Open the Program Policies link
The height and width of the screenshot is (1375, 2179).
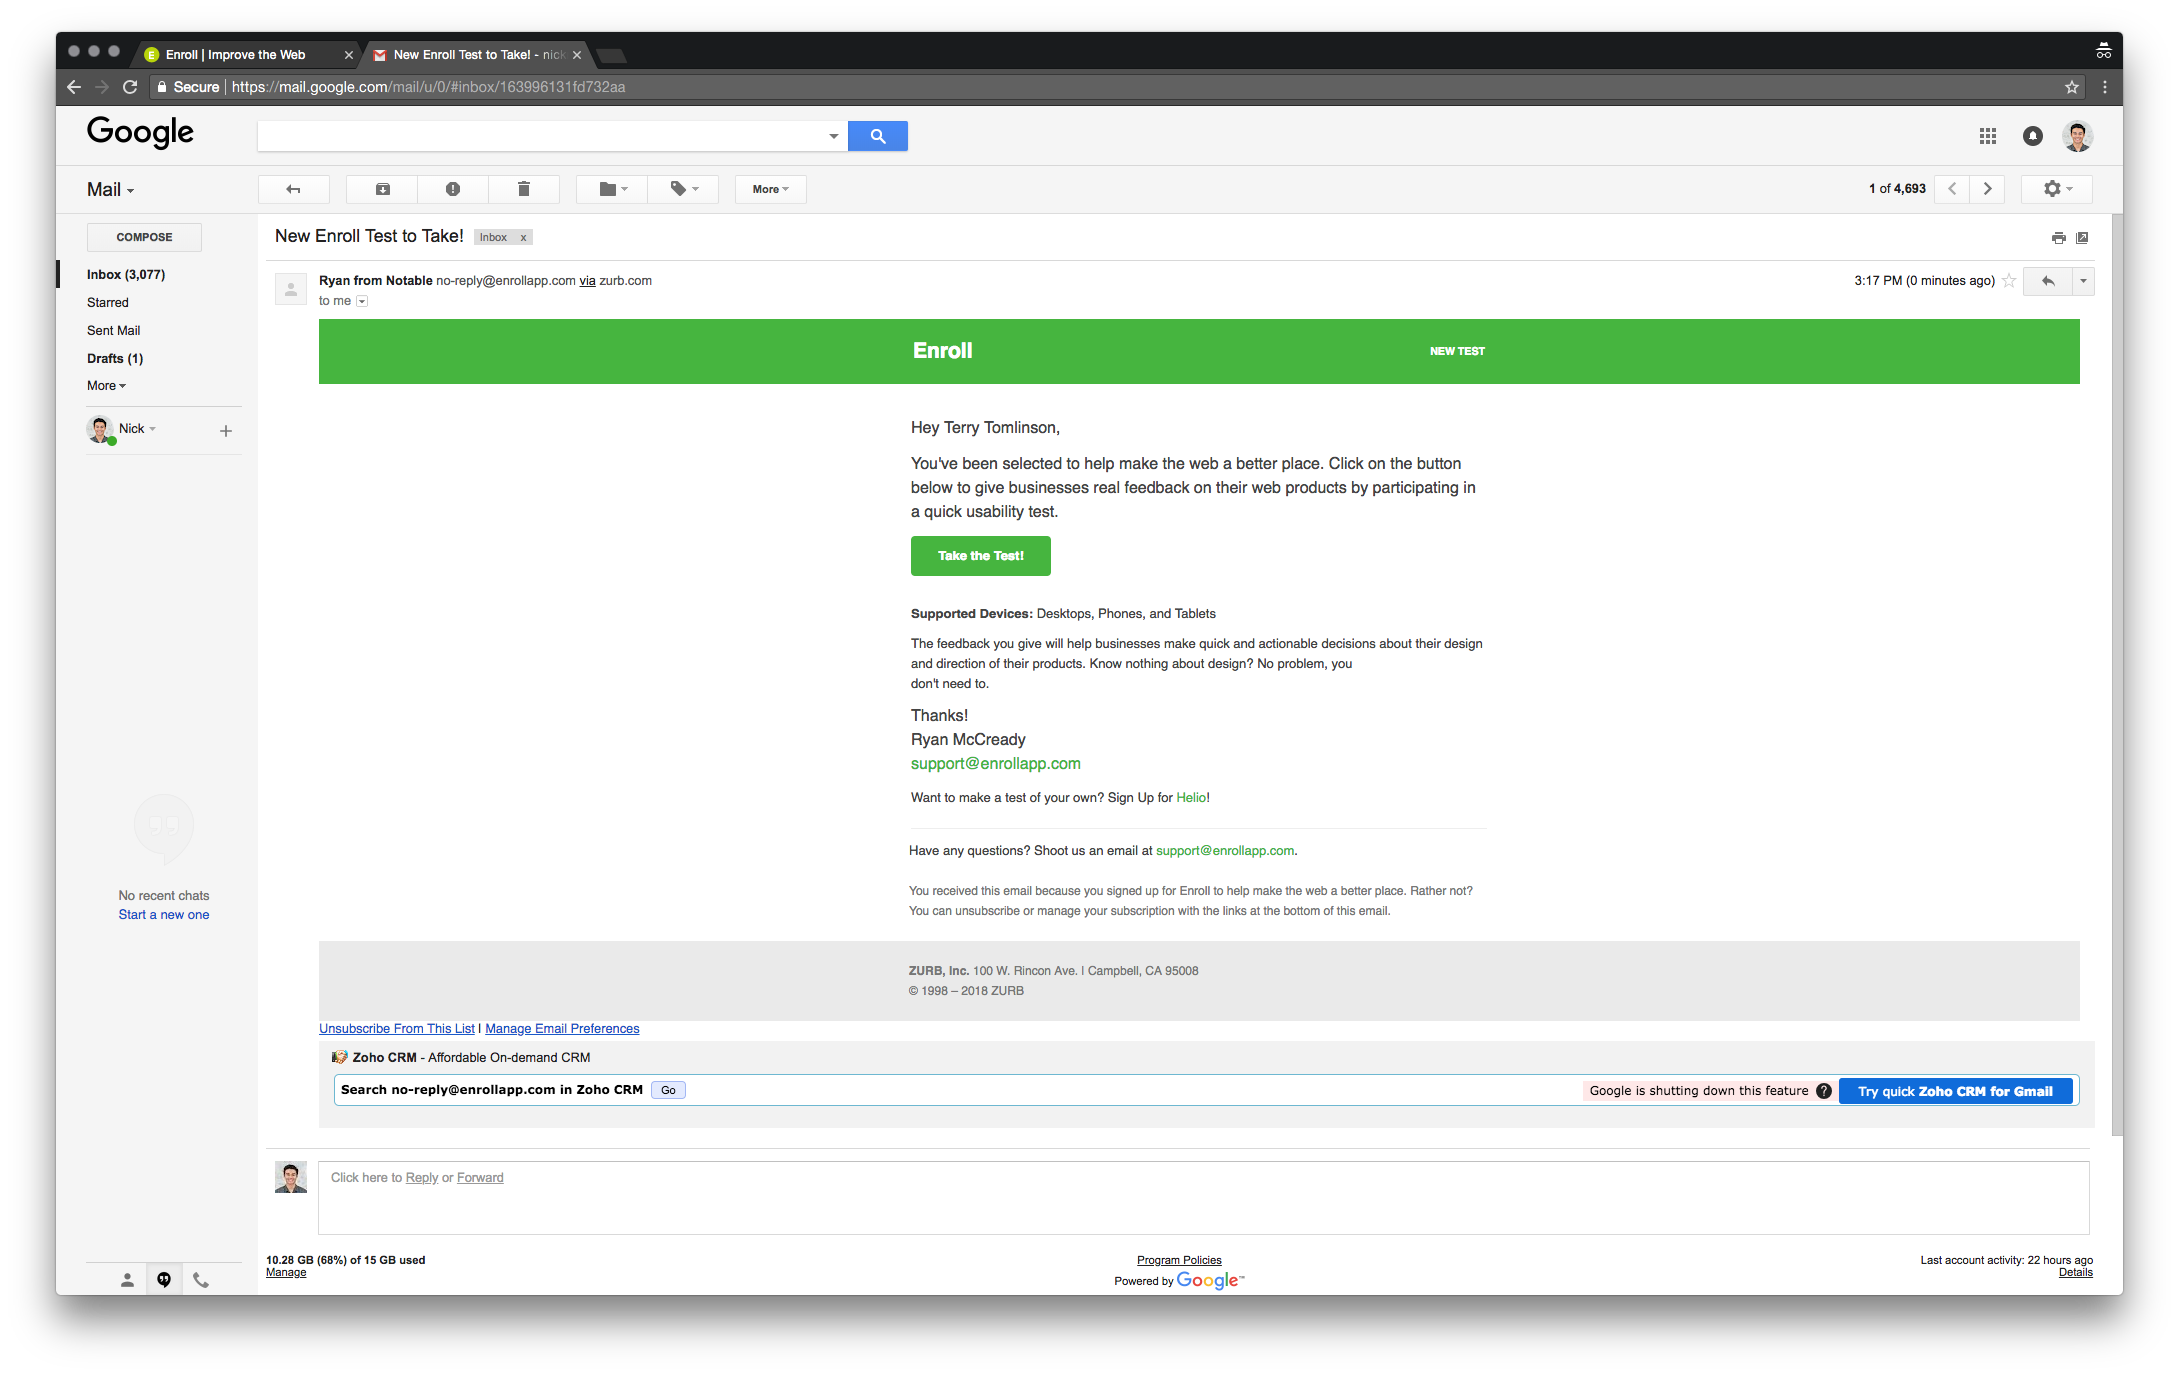1179,1261
